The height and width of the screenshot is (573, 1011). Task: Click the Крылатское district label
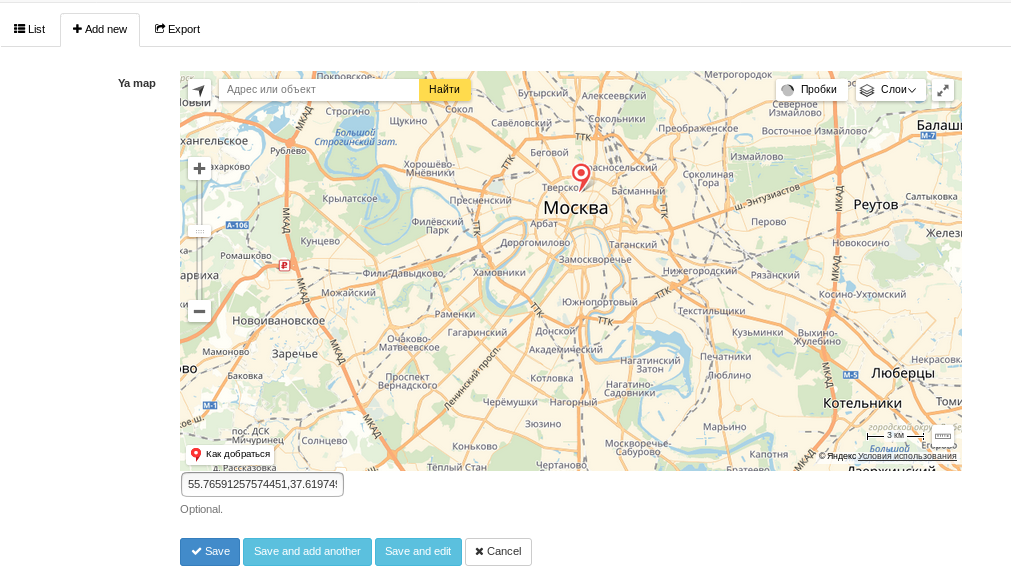click(x=349, y=199)
